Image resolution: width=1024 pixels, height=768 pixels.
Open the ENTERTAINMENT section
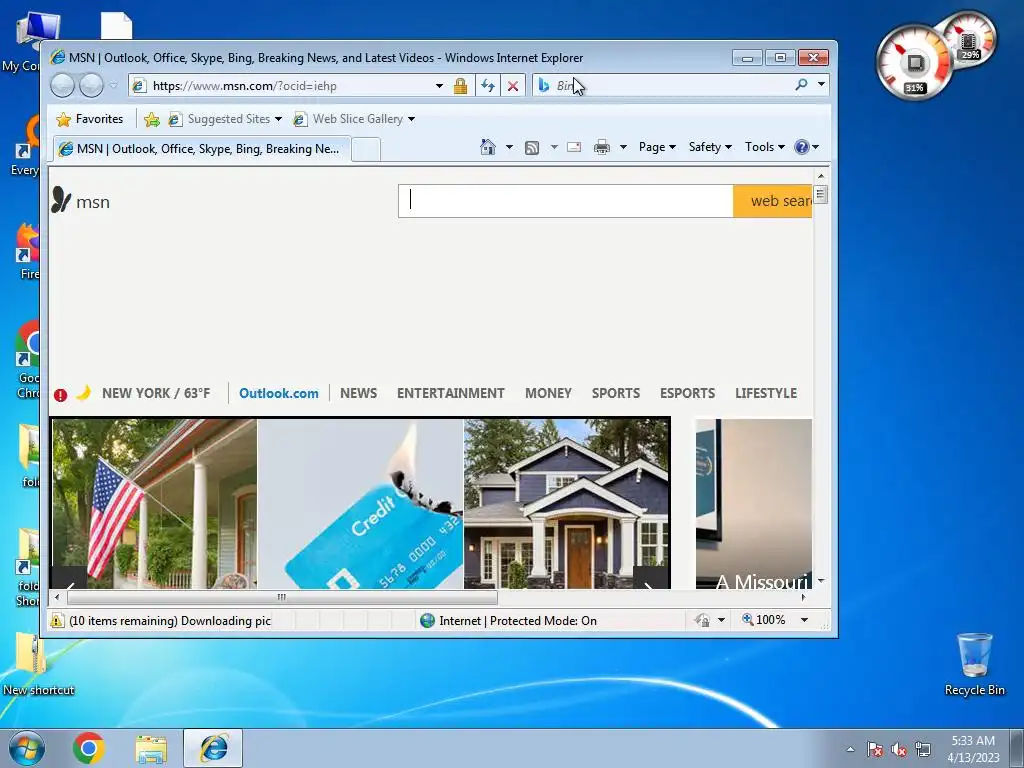(x=451, y=393)
